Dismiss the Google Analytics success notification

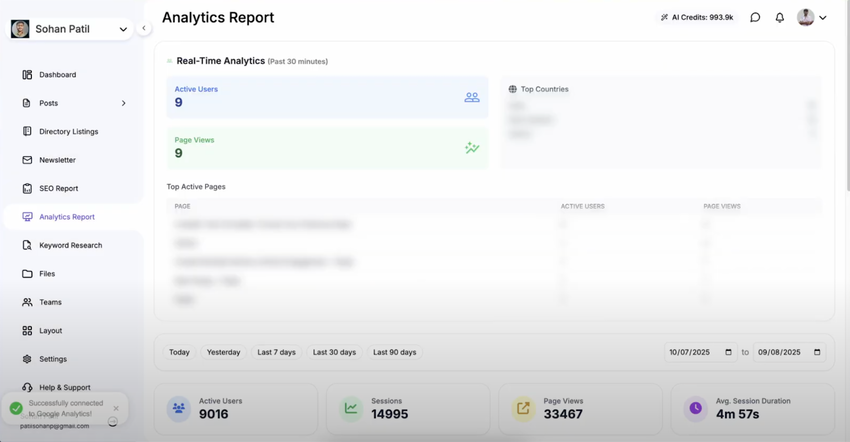click(116, 408)
